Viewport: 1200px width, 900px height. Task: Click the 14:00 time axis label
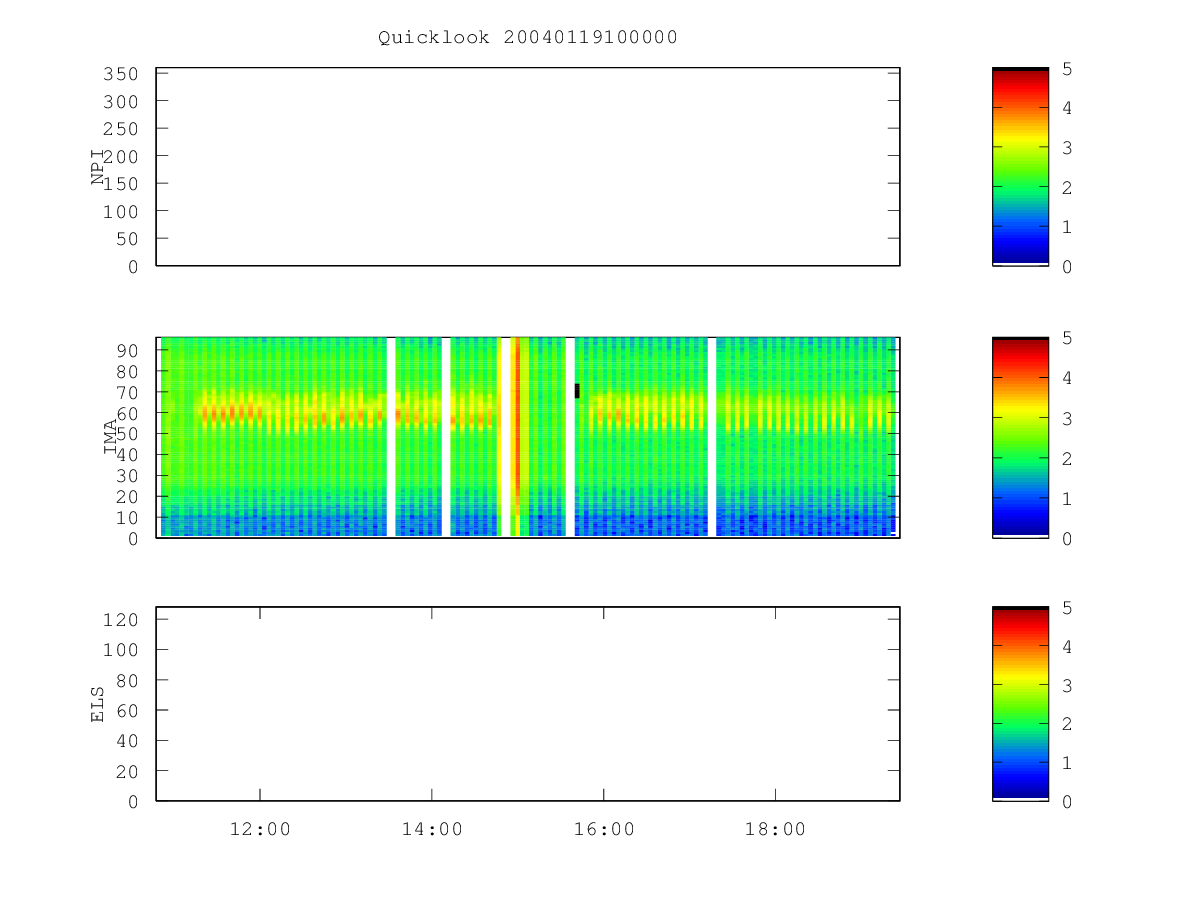pos(432,829)
